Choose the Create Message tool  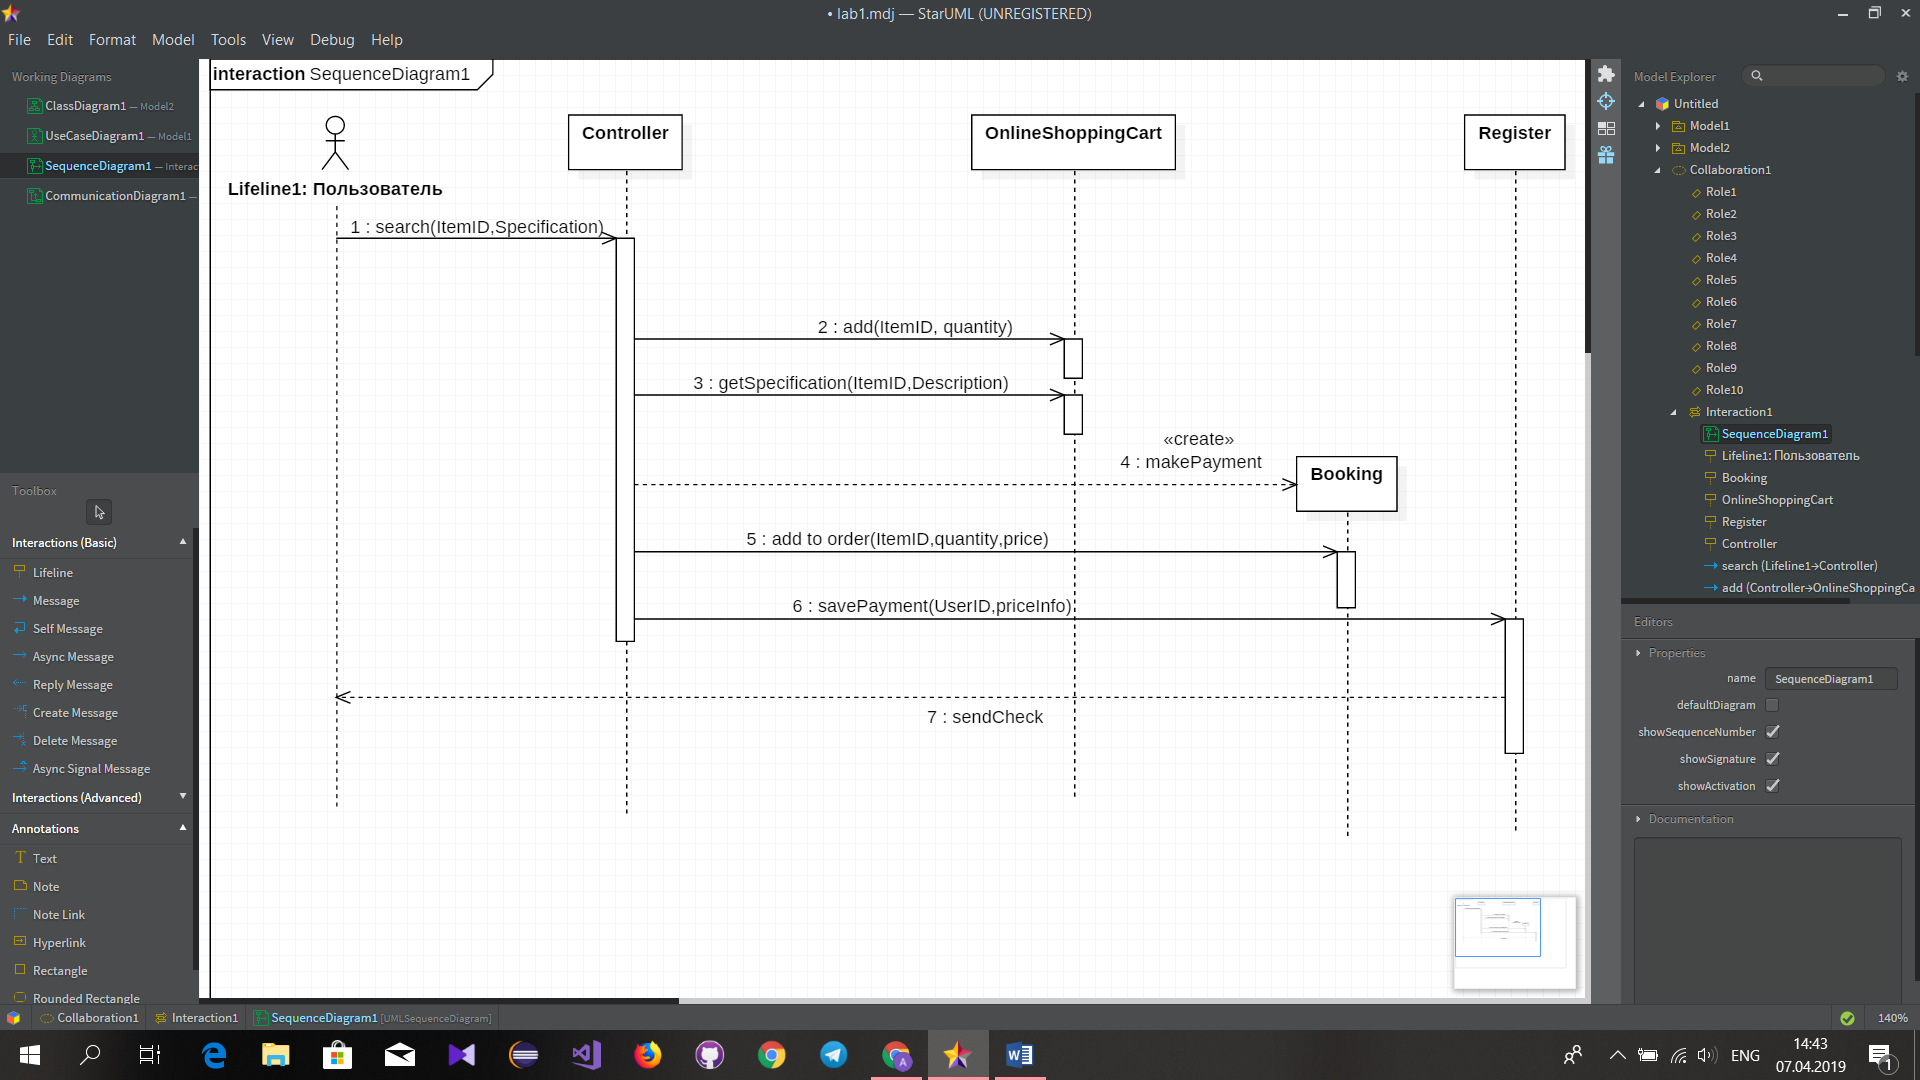(75, 713)
